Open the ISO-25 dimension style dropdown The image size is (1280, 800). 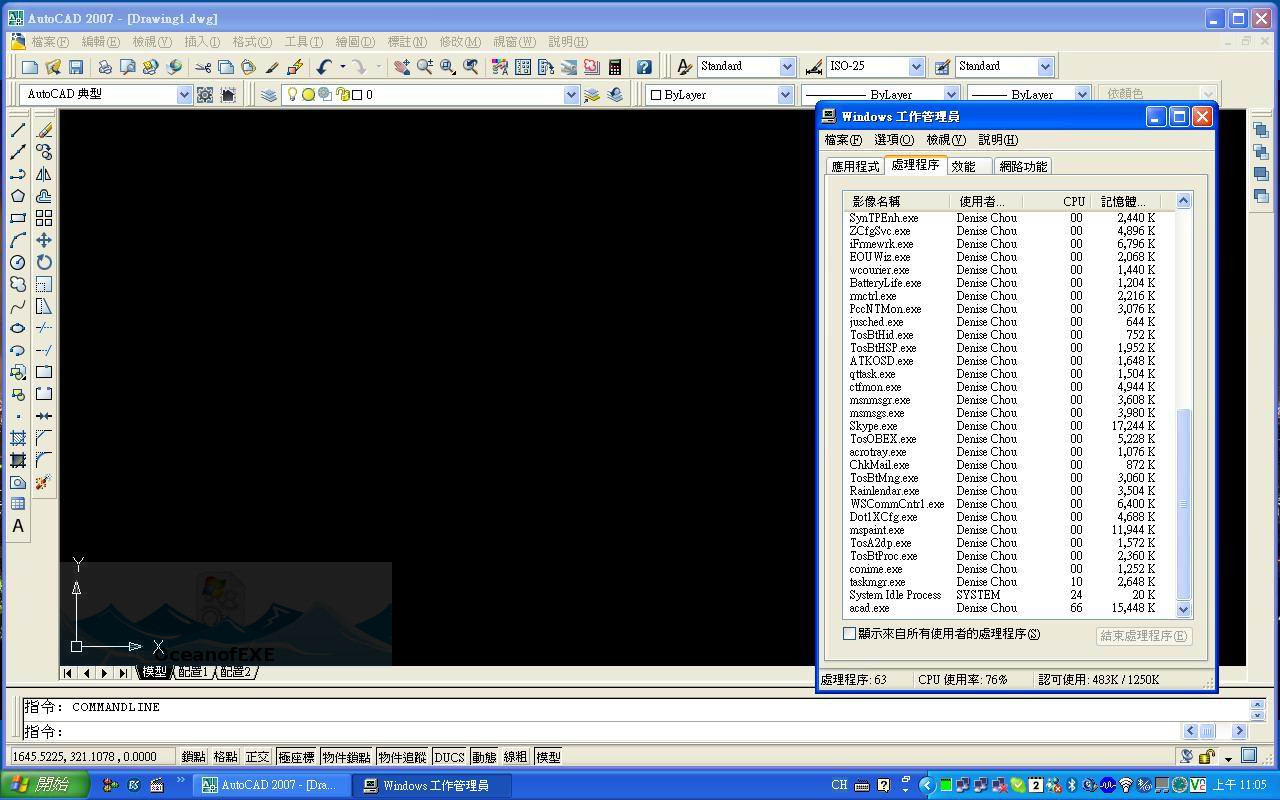coord(916,66)
